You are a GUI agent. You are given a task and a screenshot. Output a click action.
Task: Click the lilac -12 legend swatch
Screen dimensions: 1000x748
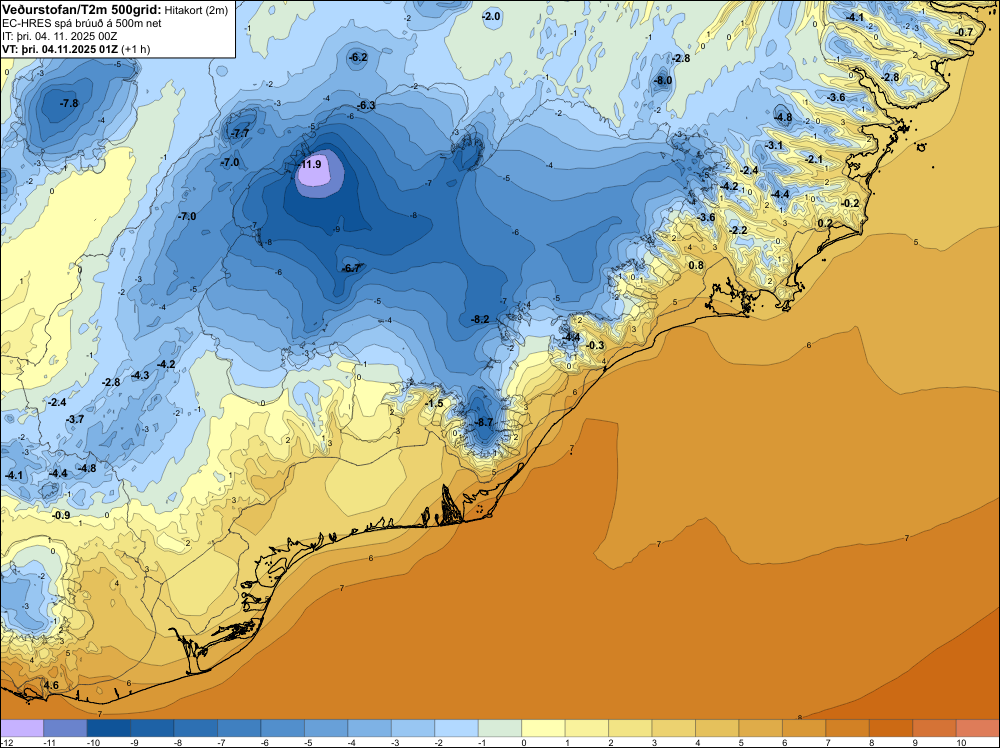(x=22, y=728)
